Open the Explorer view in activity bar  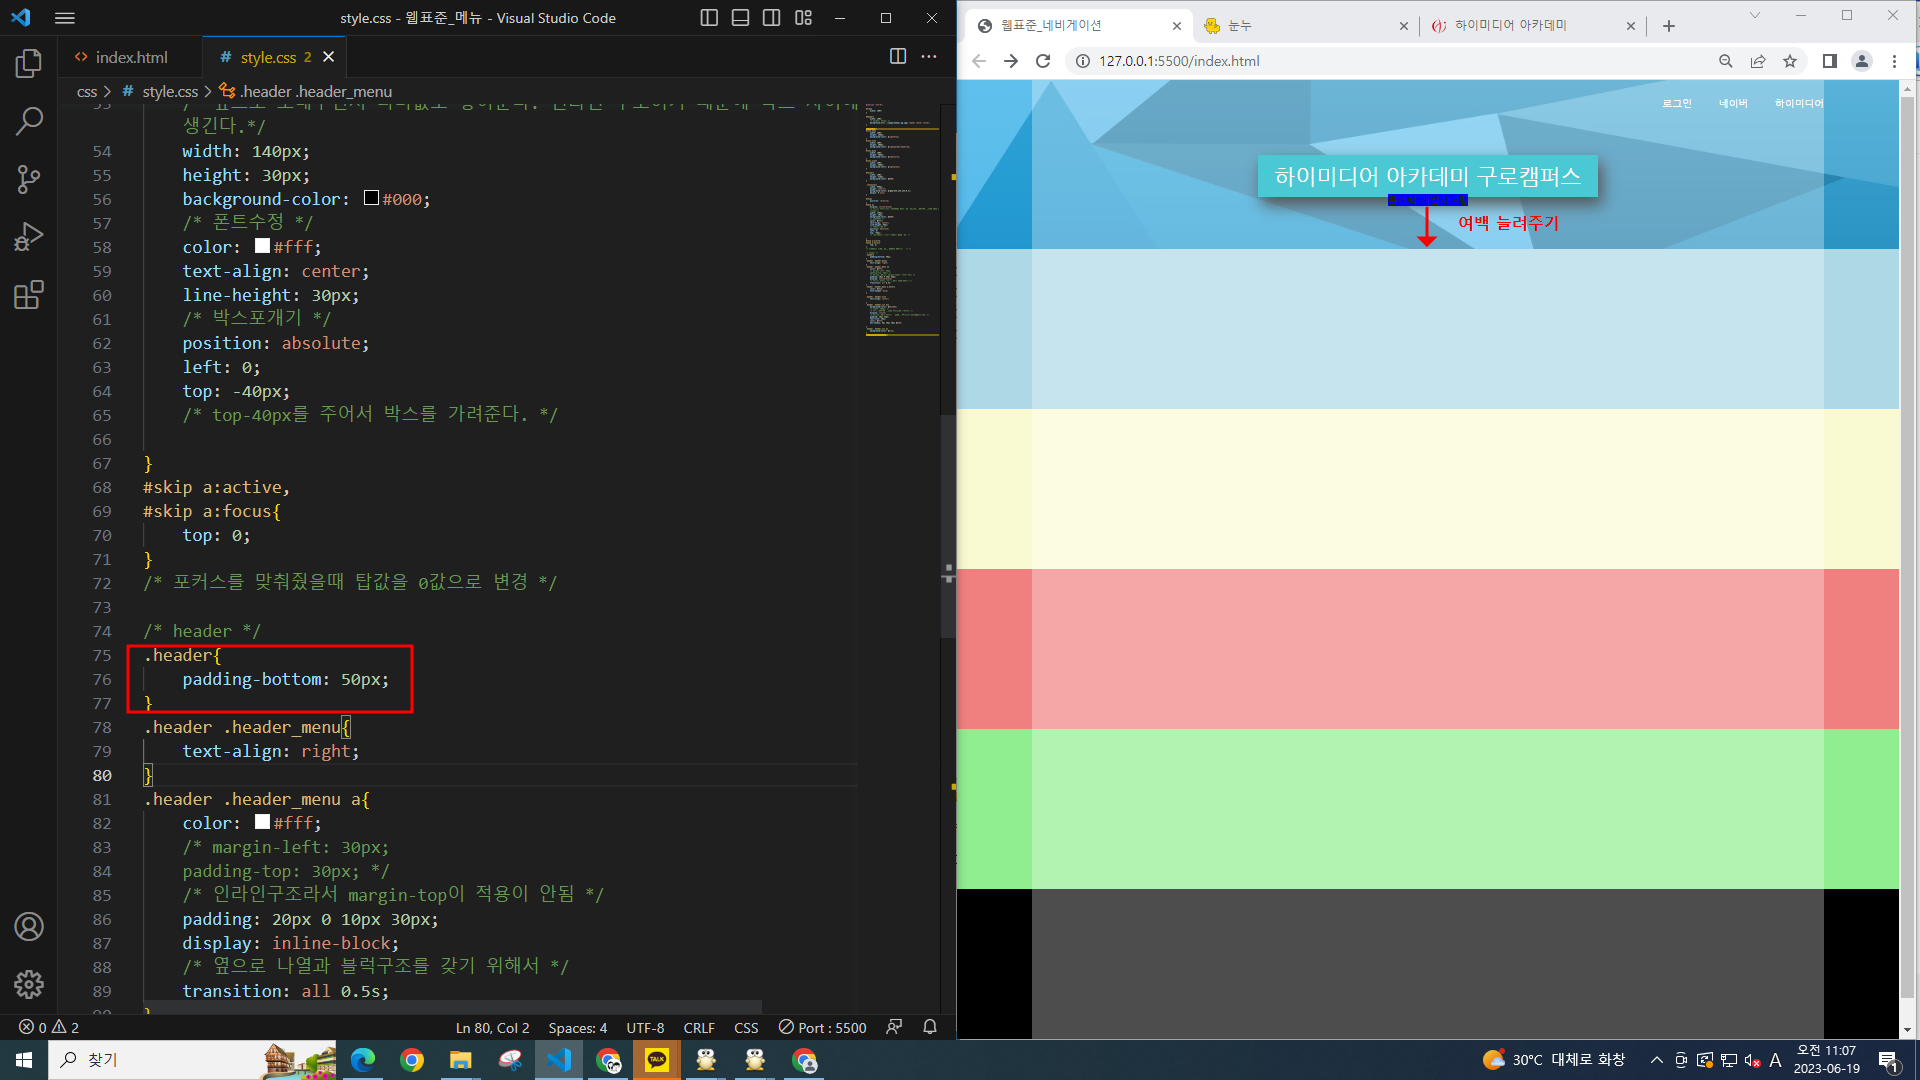[x=29, y=64]
